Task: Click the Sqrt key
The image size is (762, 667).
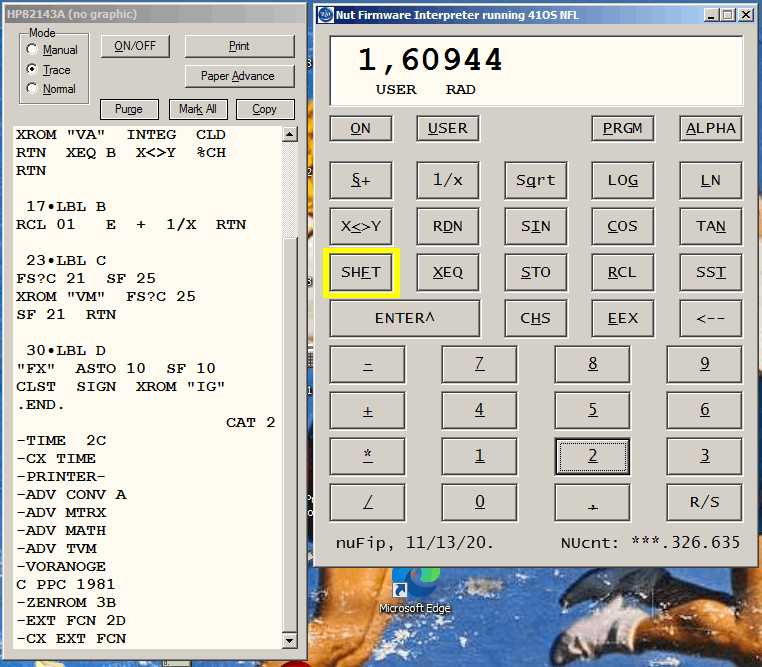Action: (536, 180)
